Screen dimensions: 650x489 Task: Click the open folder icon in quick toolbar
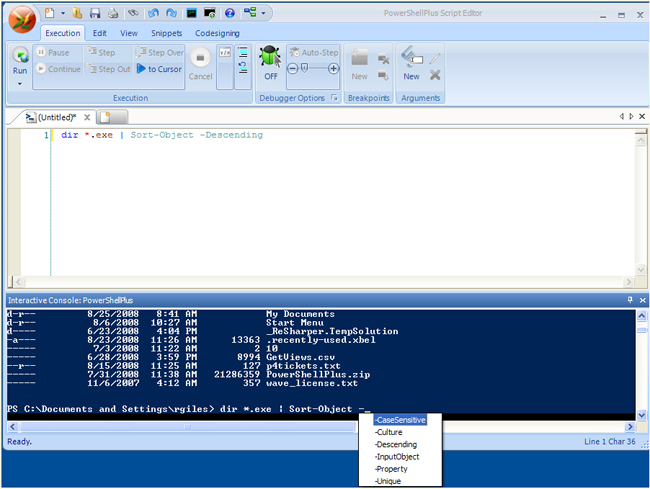click(75, 13)
